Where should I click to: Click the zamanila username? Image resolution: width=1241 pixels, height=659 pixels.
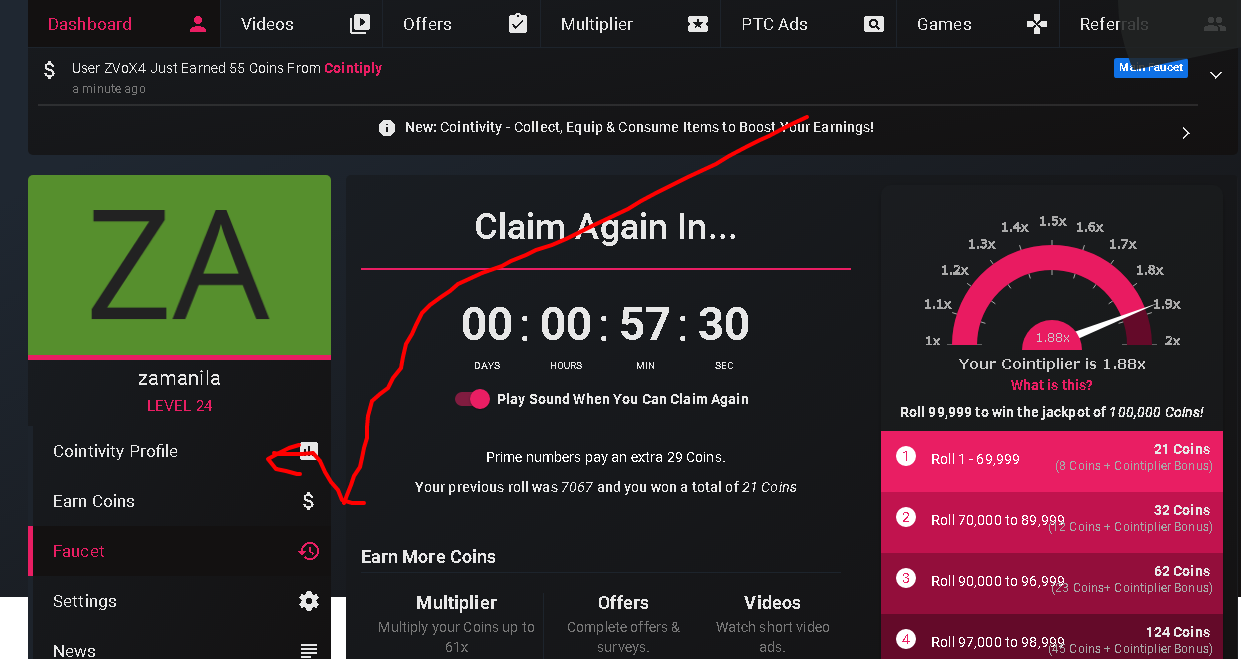[x=179, y=378]
